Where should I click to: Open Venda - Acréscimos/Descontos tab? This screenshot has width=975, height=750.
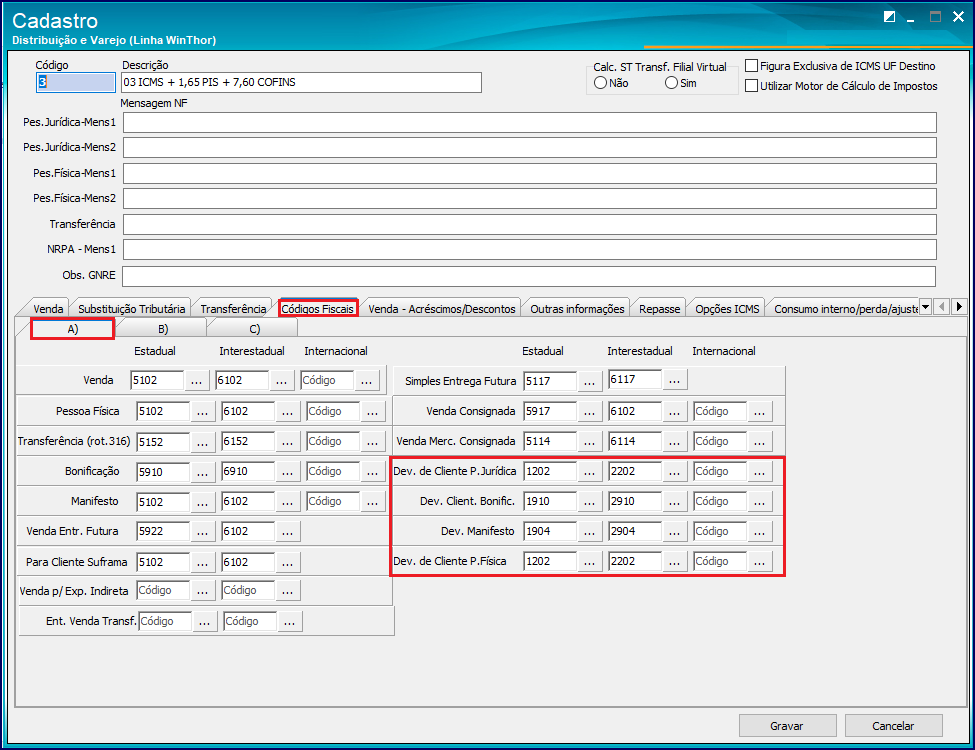click(x=441, y=308)
